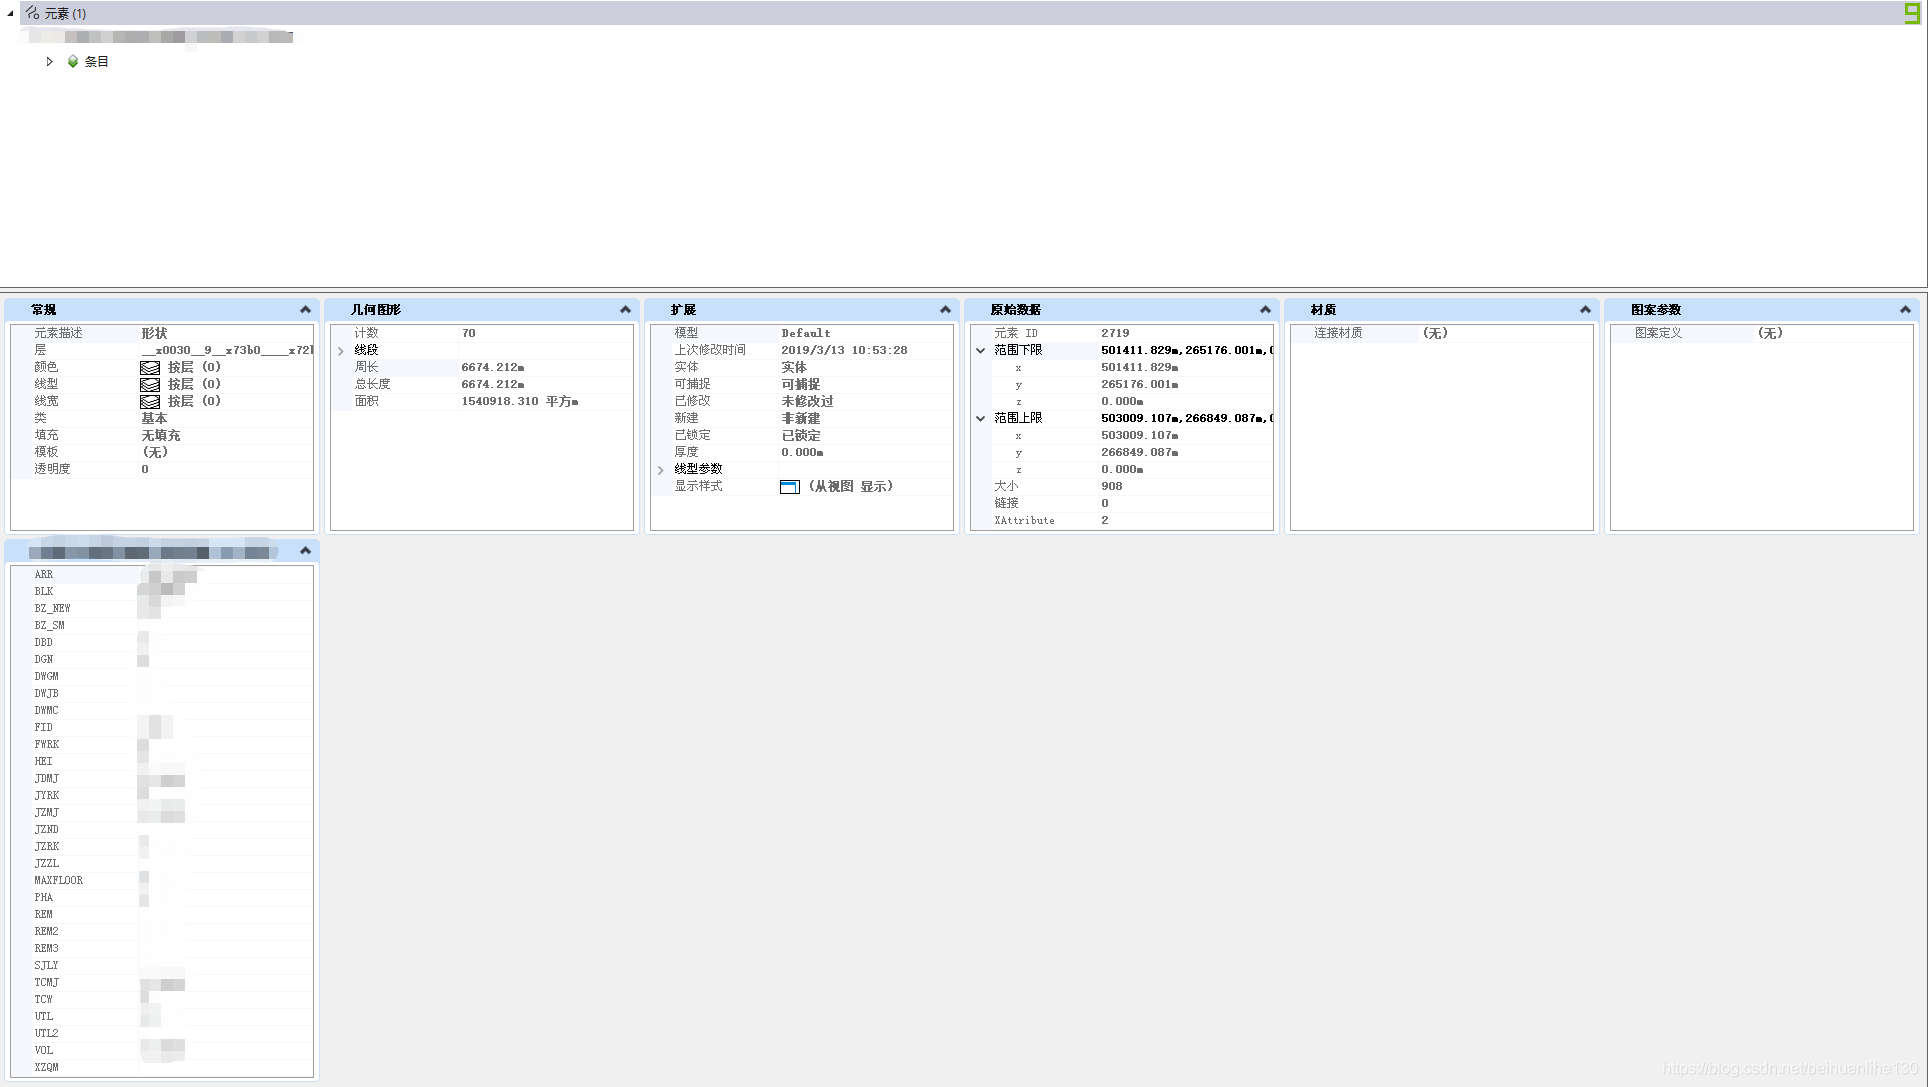Click the 类 value 基本
This screenshot has height=1087, width=1928.
tap(154, 418)
